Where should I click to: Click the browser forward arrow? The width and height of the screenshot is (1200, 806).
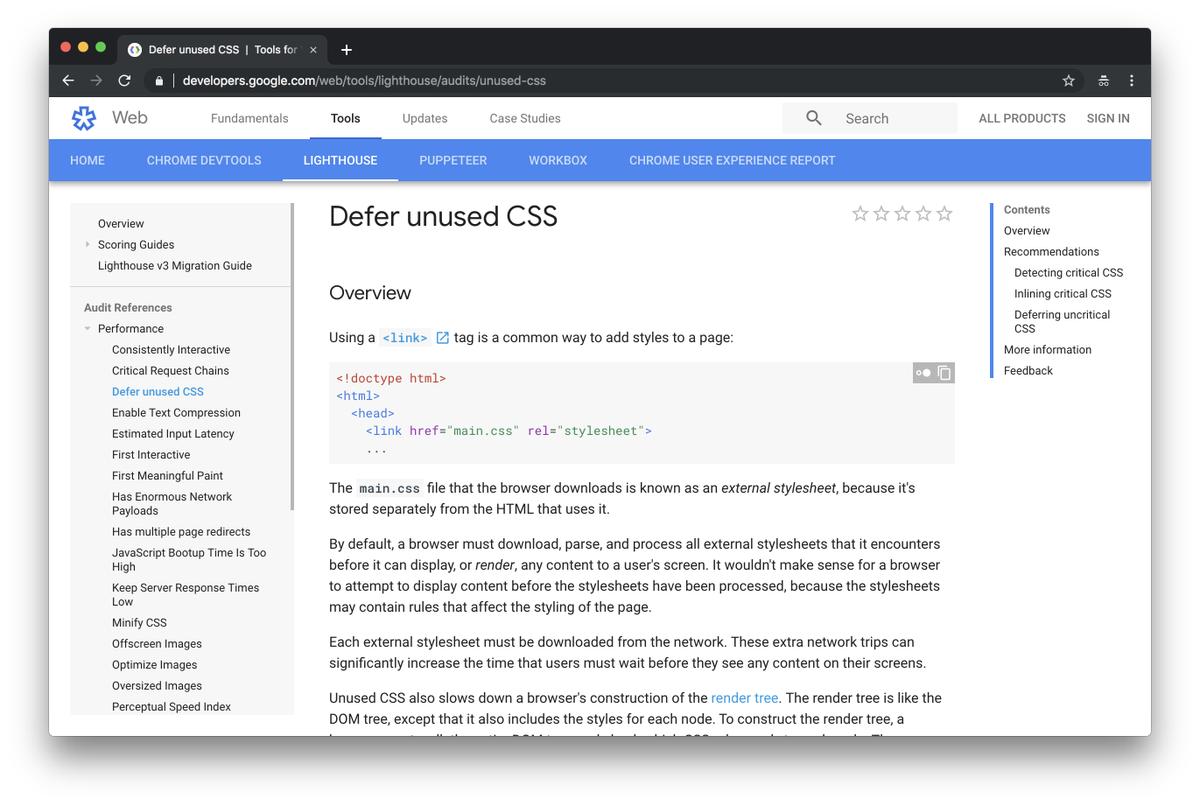[x=96, y=81]
